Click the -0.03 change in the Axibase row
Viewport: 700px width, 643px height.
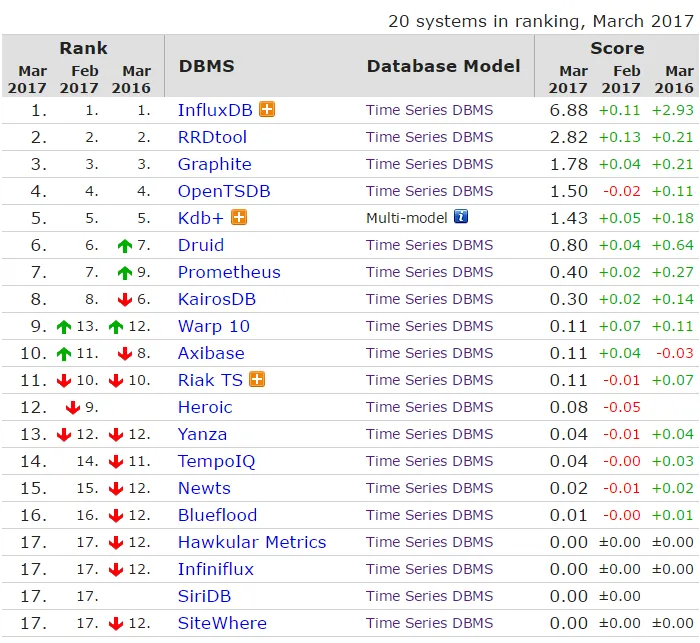[x=675, y=353]
